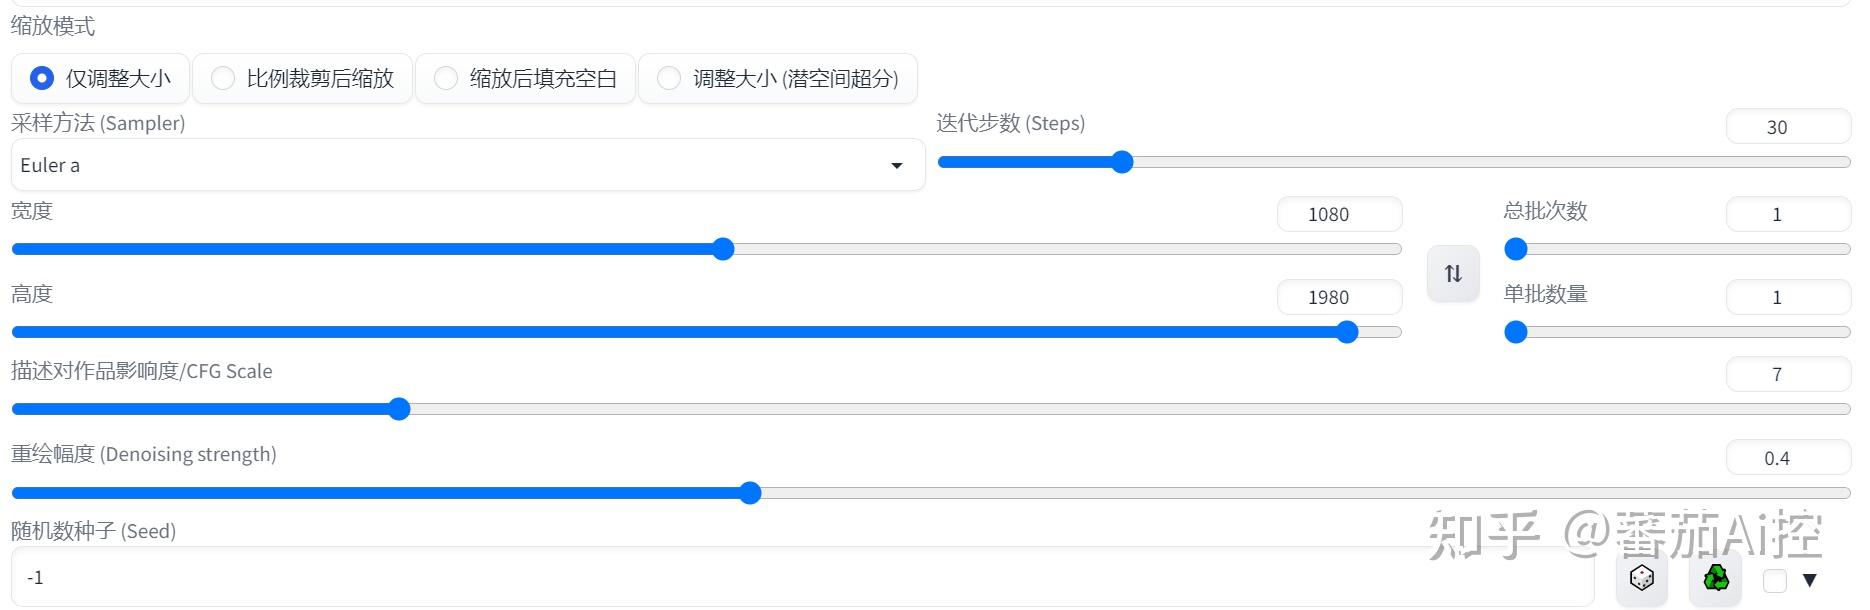Click the CFG Scale slider handle
This screenshot has width=1870, height=610.
399,409
